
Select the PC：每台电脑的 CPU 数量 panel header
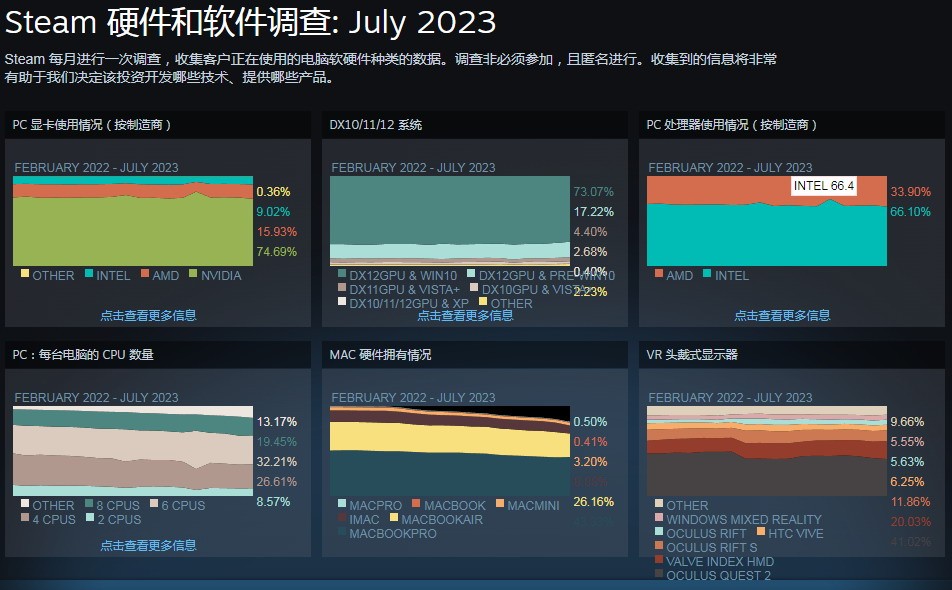coord(158,354)
